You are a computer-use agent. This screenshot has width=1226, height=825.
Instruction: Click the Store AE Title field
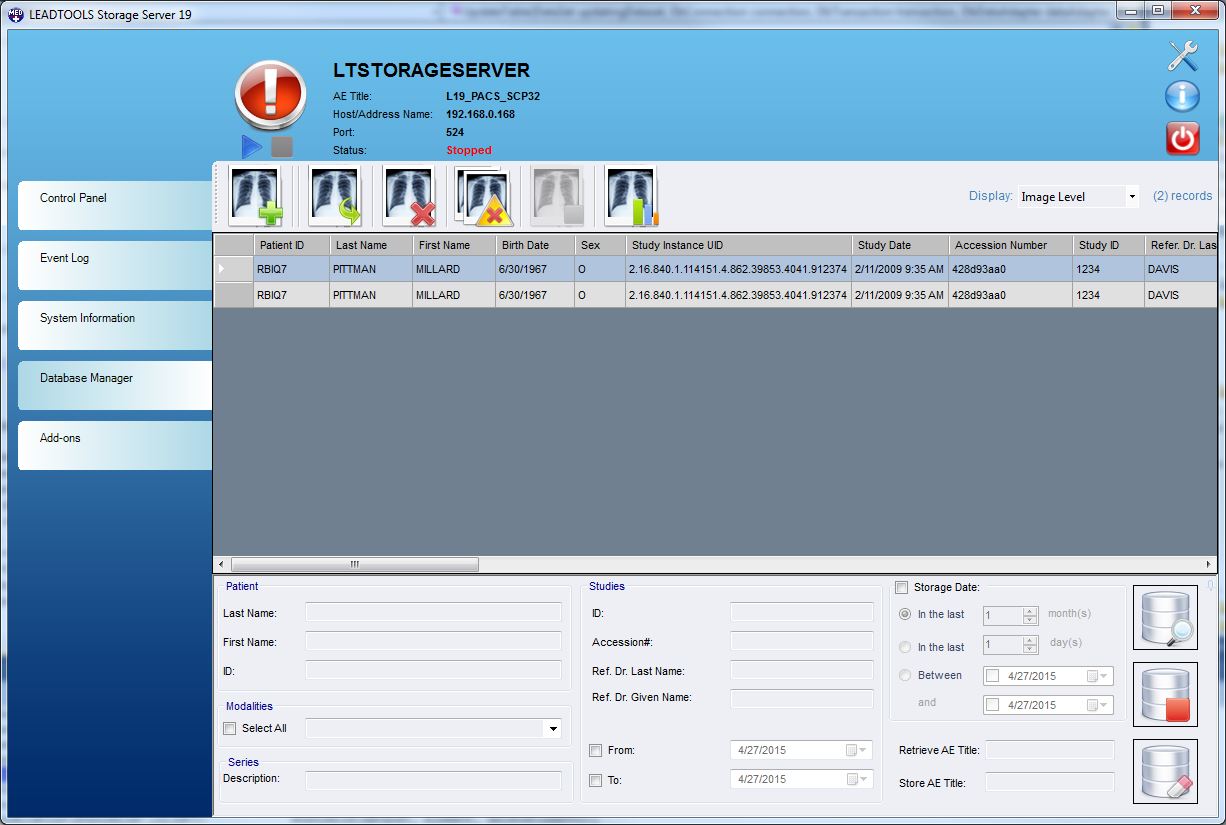tap(1050, 782)
